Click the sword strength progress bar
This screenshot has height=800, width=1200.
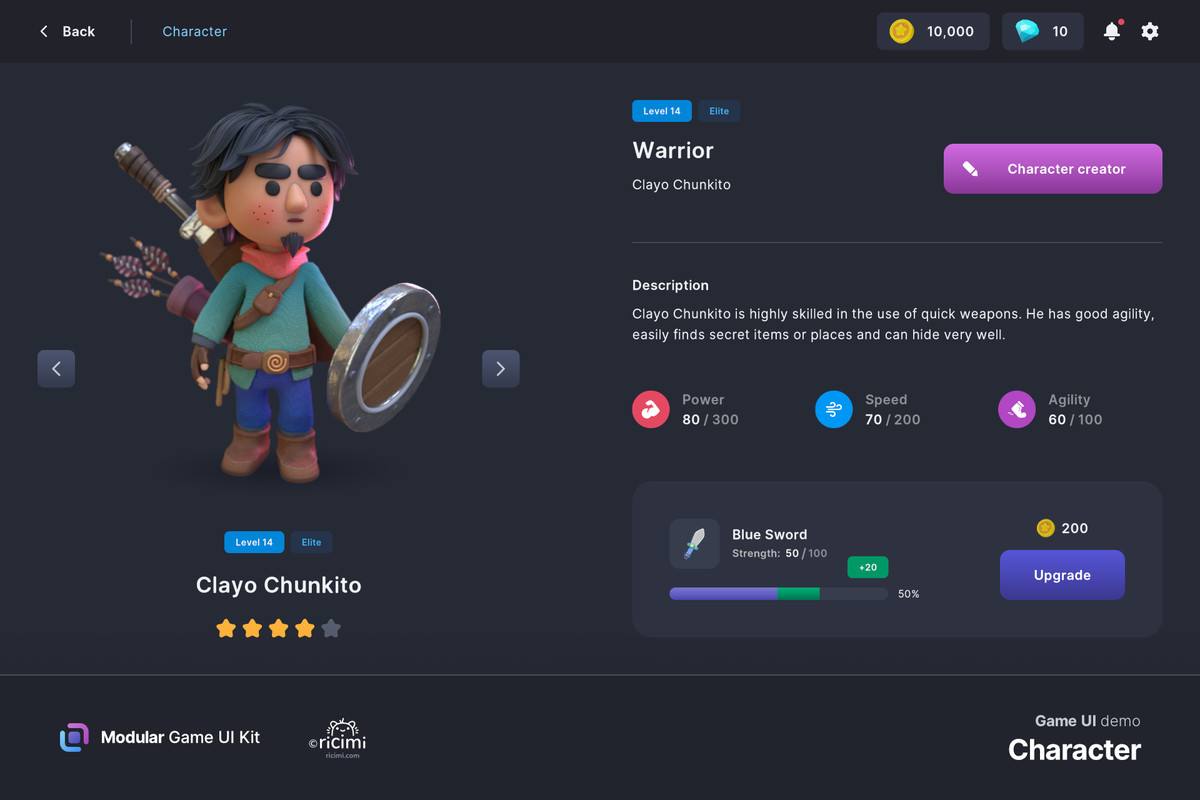click(x=778, y=593)
